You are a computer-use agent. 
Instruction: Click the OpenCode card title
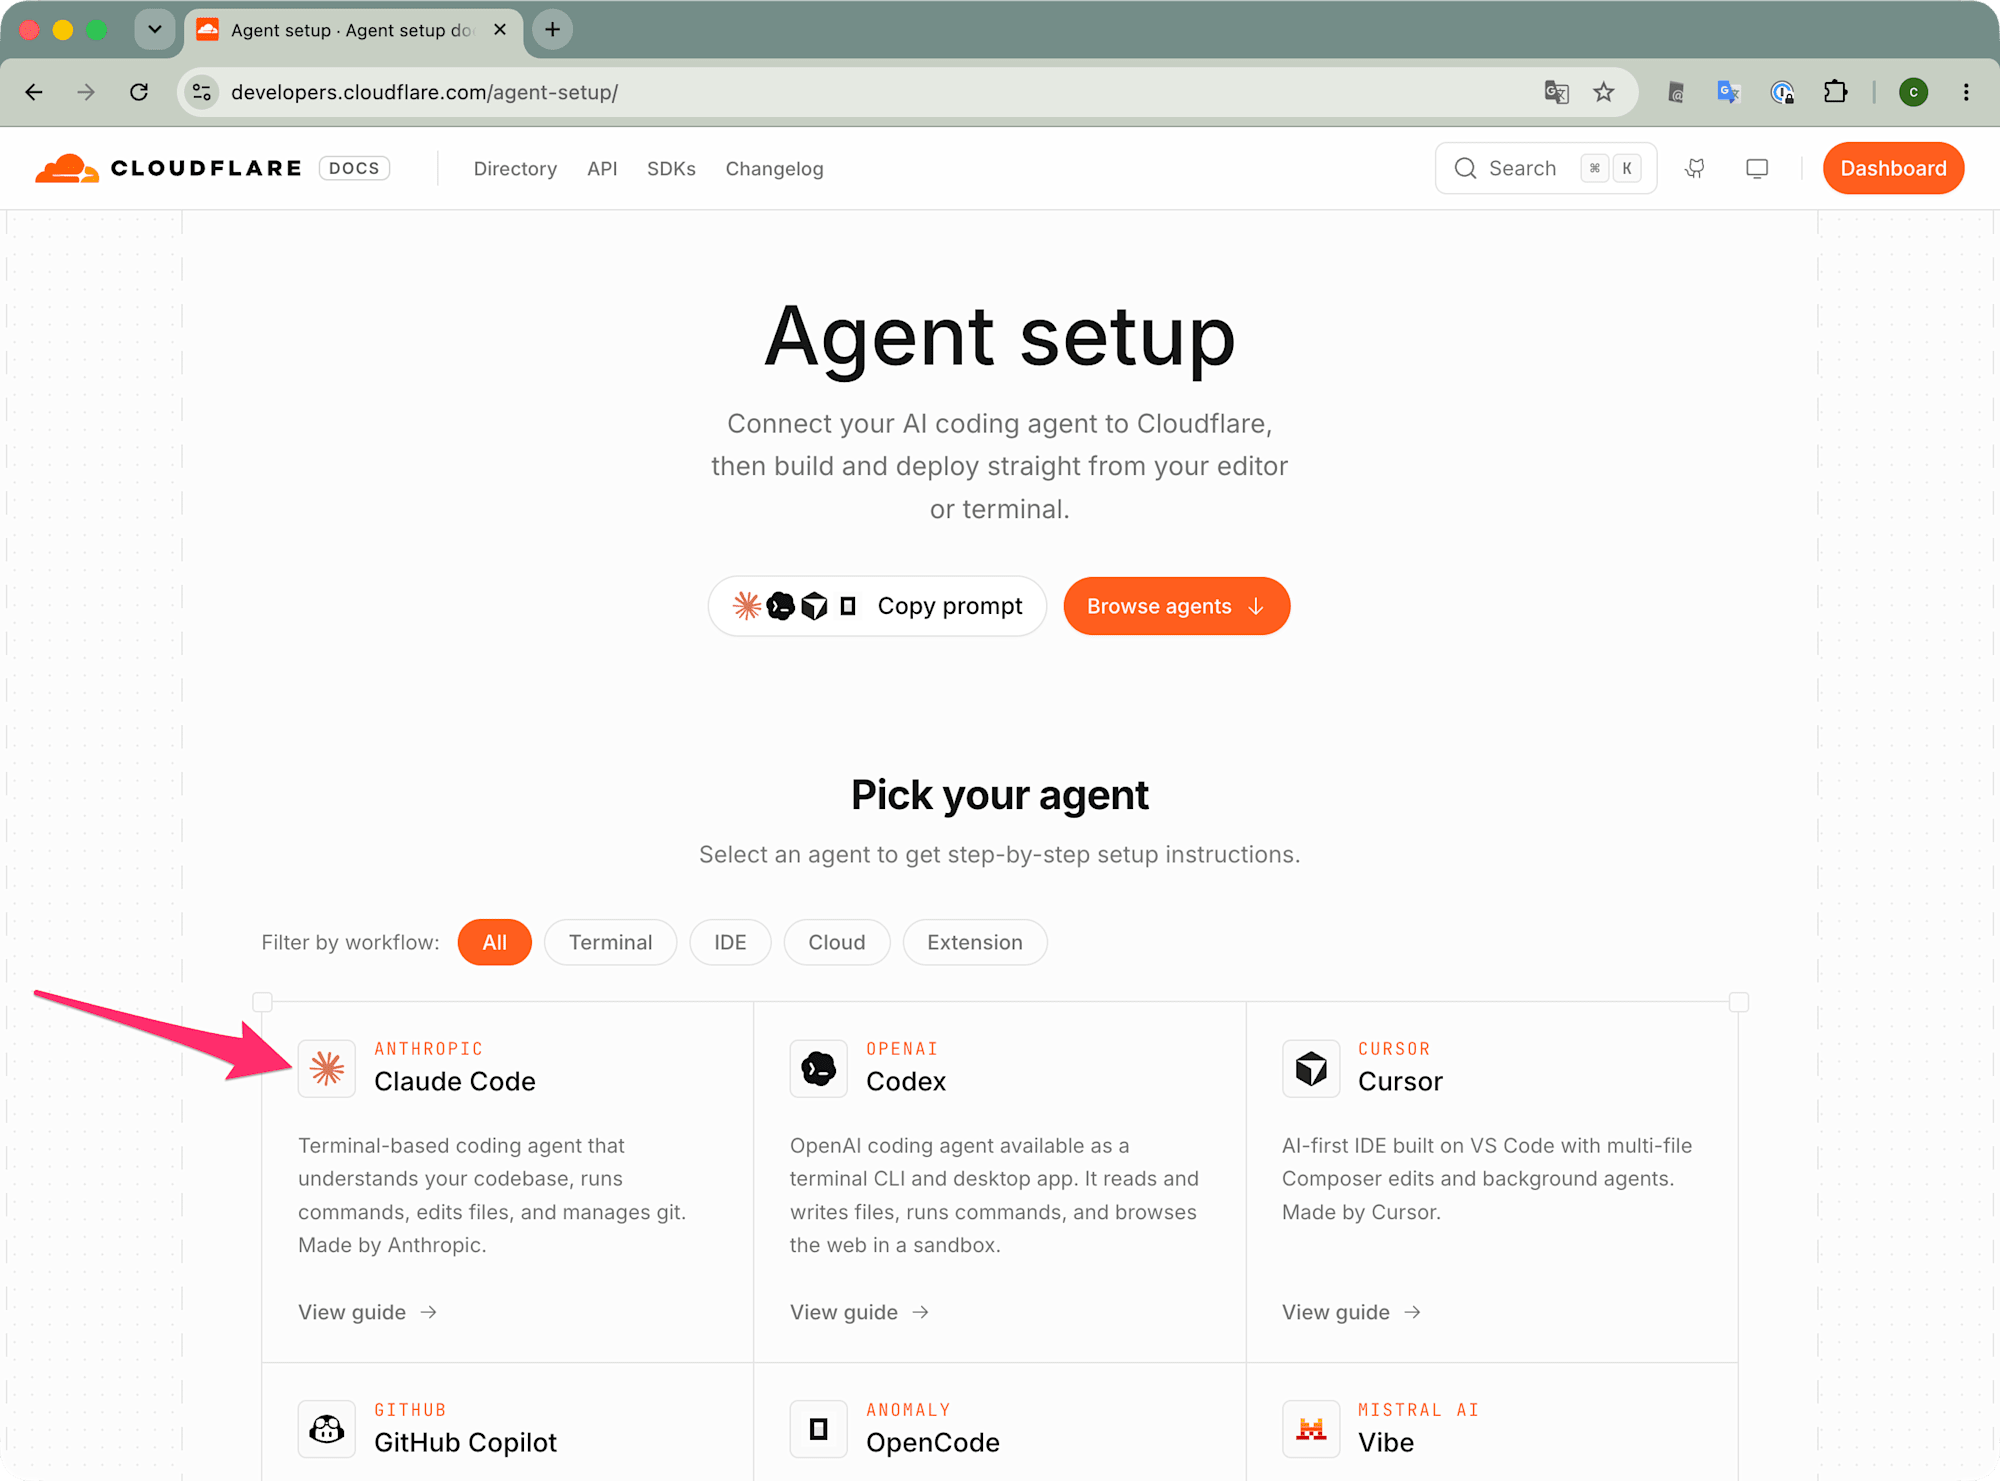pos(933,1442)
